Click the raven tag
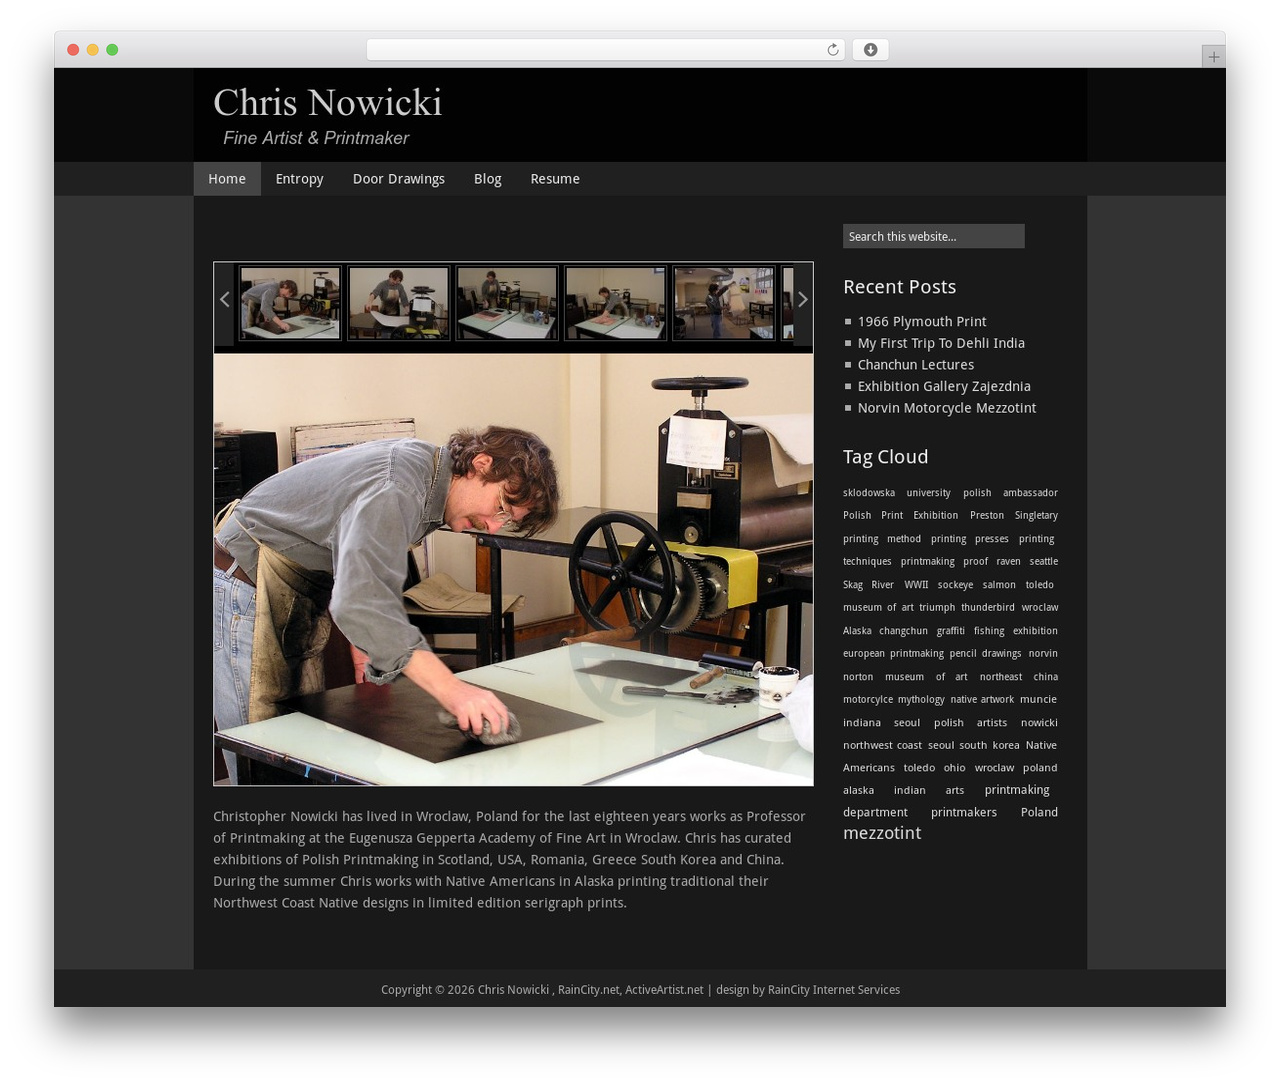This screenshot has height=1084, width=1280. click(x=1008, y=562)
